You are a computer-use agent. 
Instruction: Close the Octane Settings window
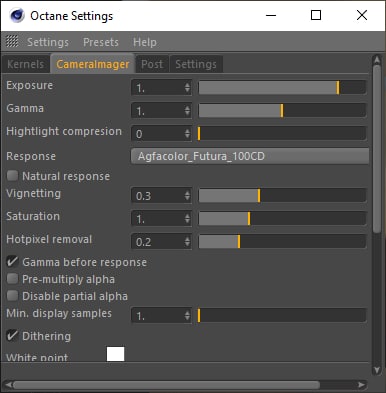(x=362, y=15)
